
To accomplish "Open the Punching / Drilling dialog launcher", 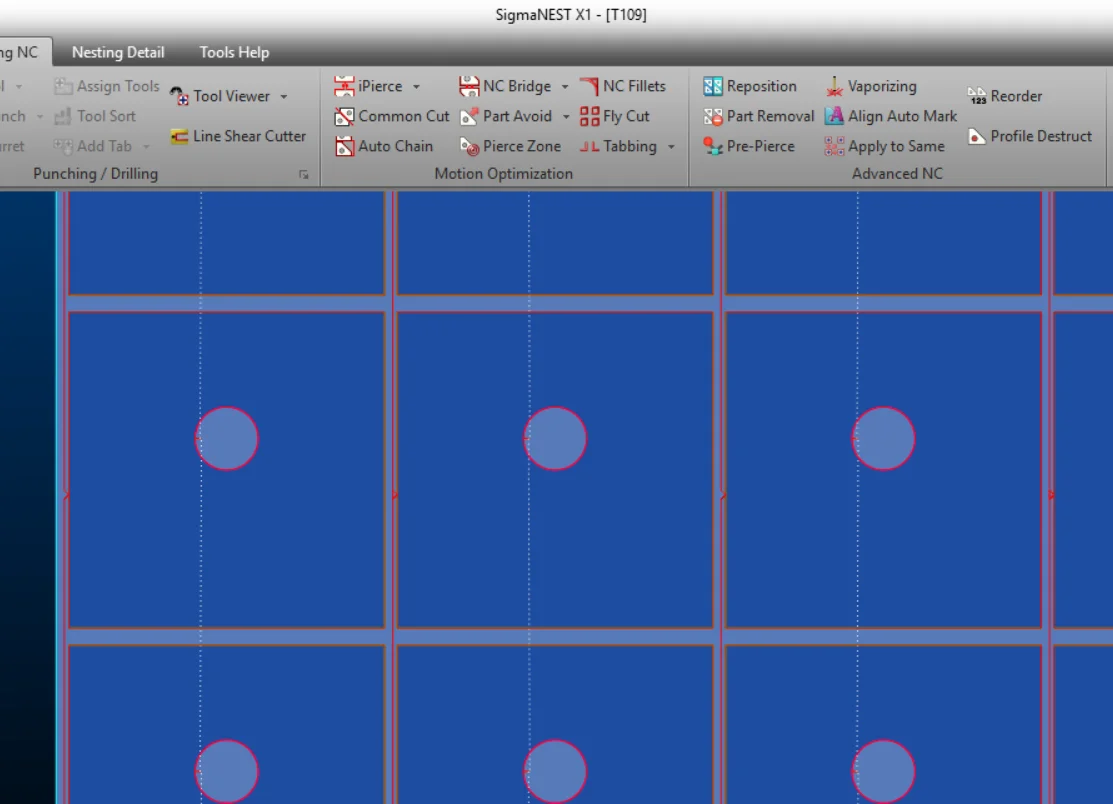I will (x=304, y=175).
